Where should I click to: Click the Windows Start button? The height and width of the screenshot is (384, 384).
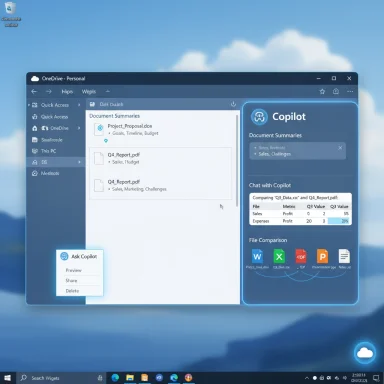[7, 378]
